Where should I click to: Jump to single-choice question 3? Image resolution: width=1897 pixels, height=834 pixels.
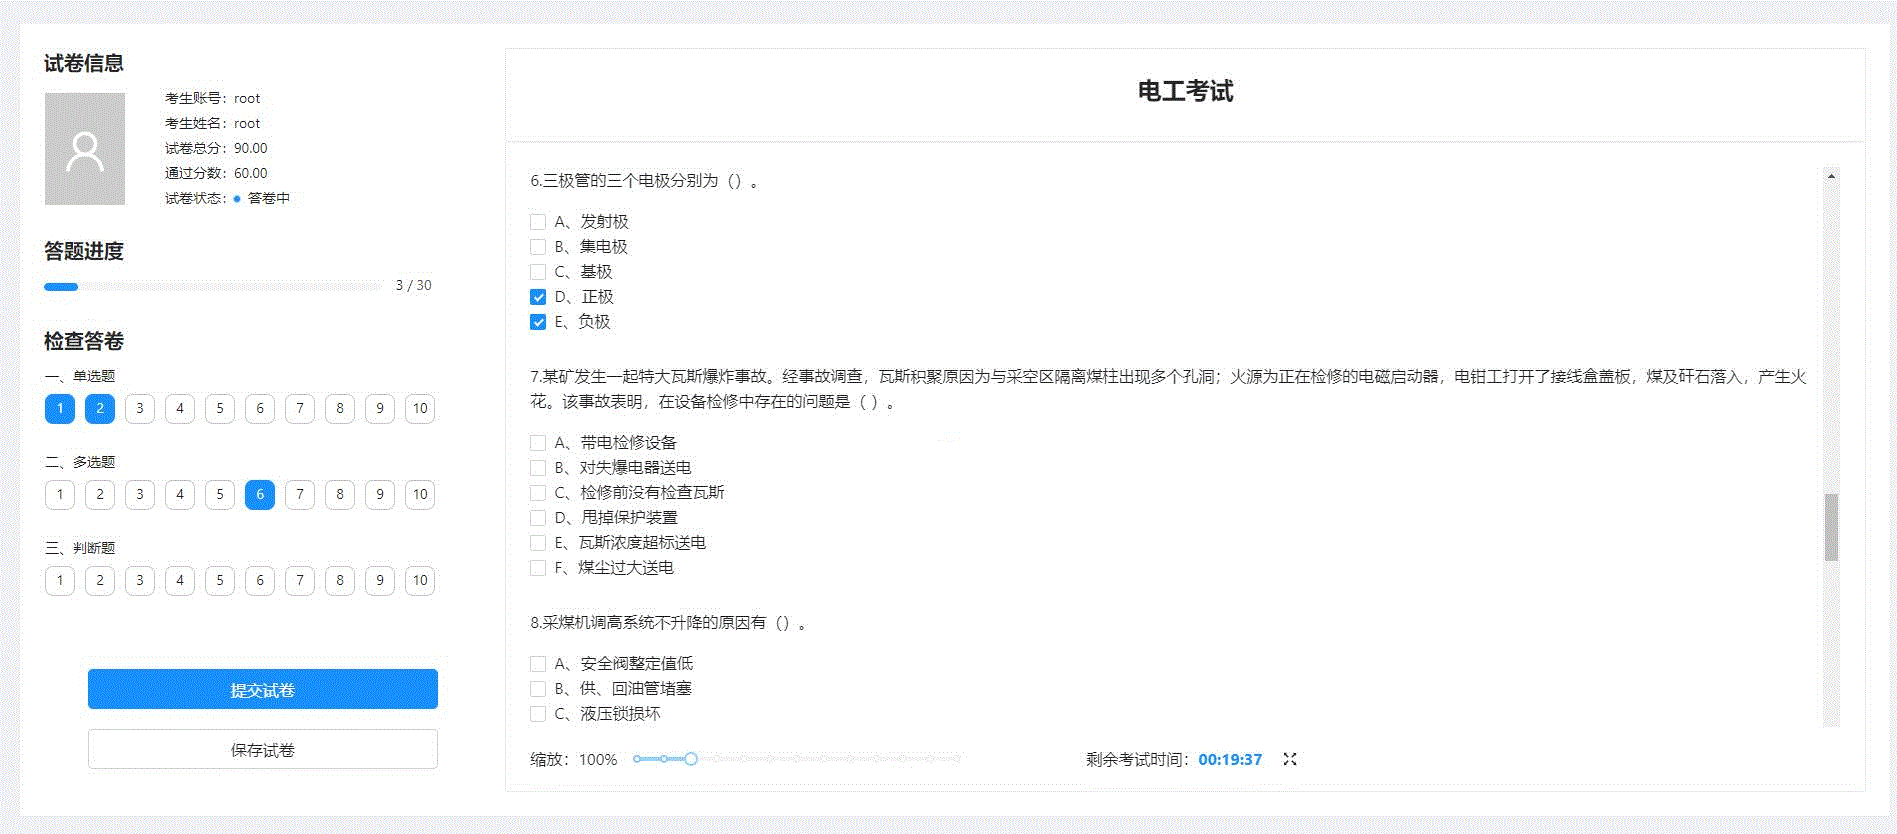(140, 408)
